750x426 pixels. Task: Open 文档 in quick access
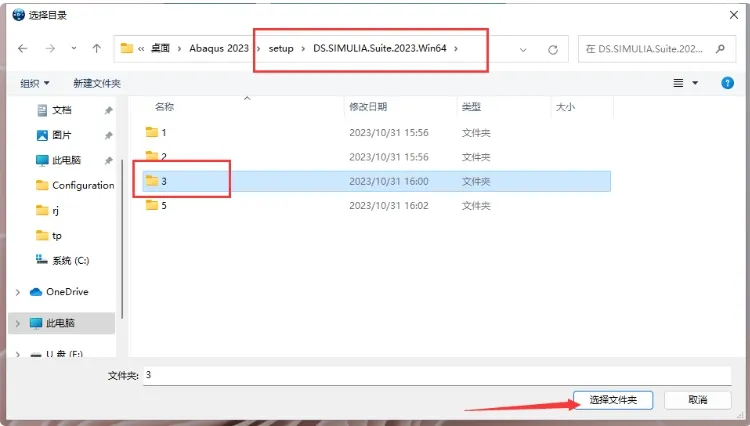pyautogui.click(x=61, y=110)
